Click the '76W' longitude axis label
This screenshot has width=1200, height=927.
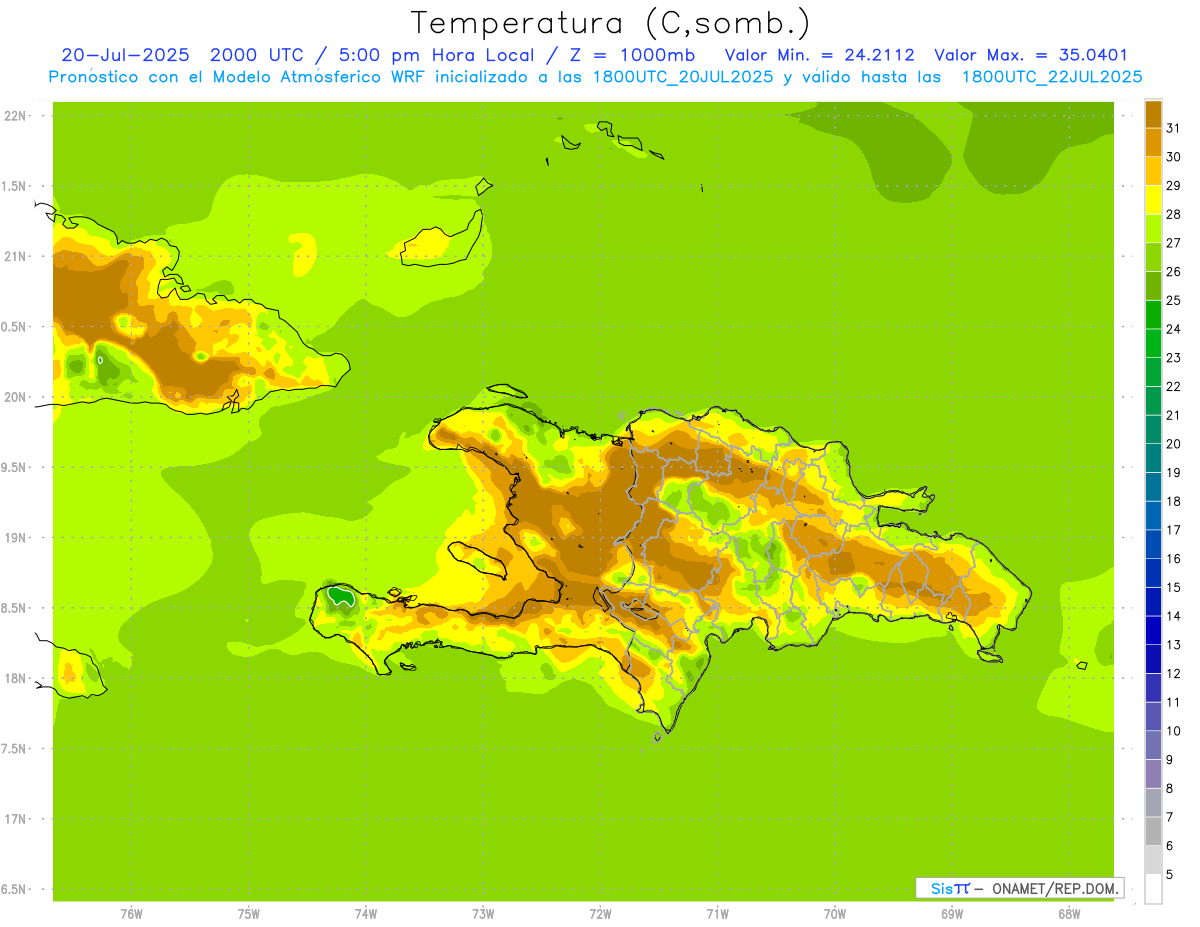click(131, 914)
